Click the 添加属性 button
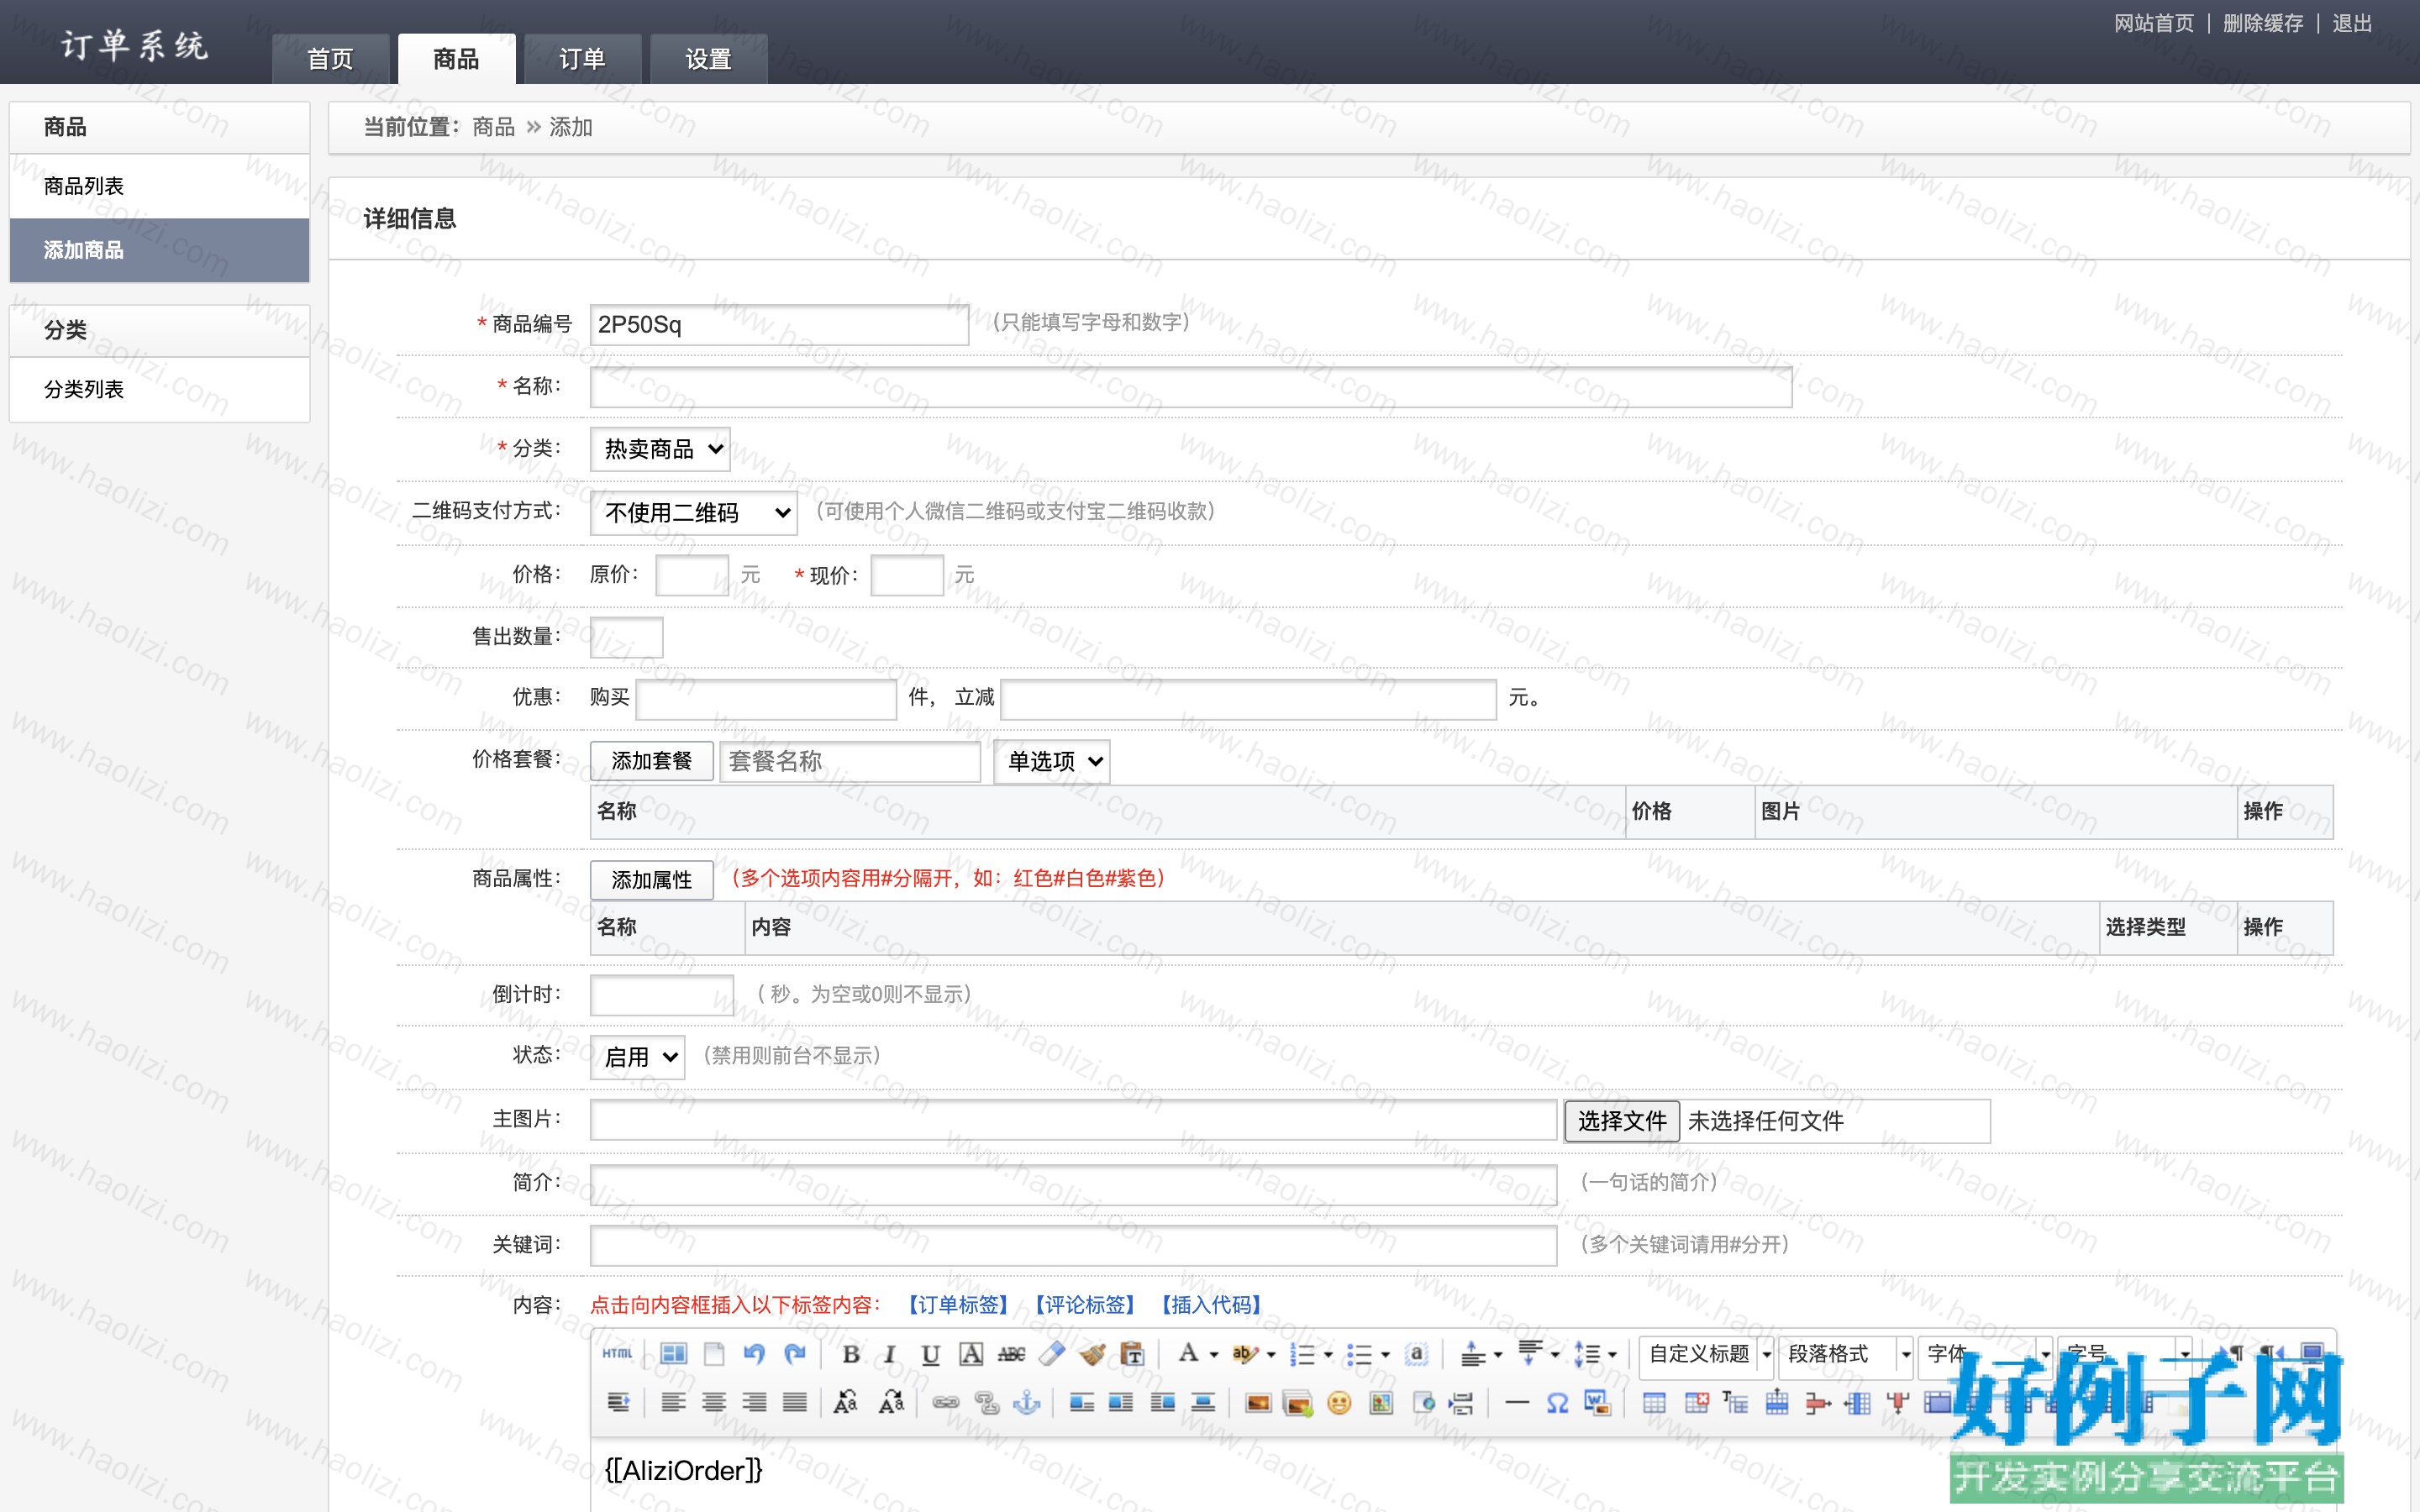2420x1512 pixels. click(651, 880)
